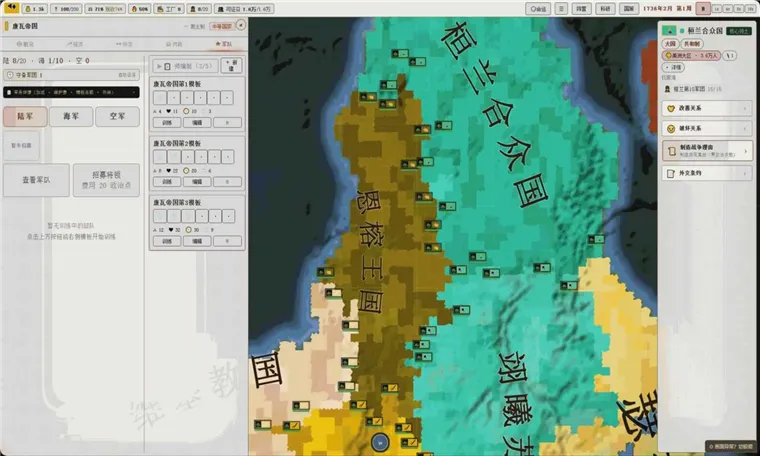The image size is (760, 456).
Task: Click the 画面异常 button at bottom right
Action: tap(731, 446)
